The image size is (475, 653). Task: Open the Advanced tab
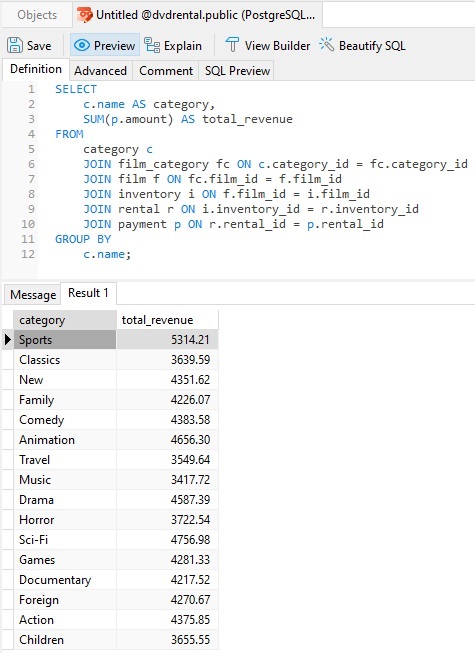pyautogui.click(x=100, y=70)
